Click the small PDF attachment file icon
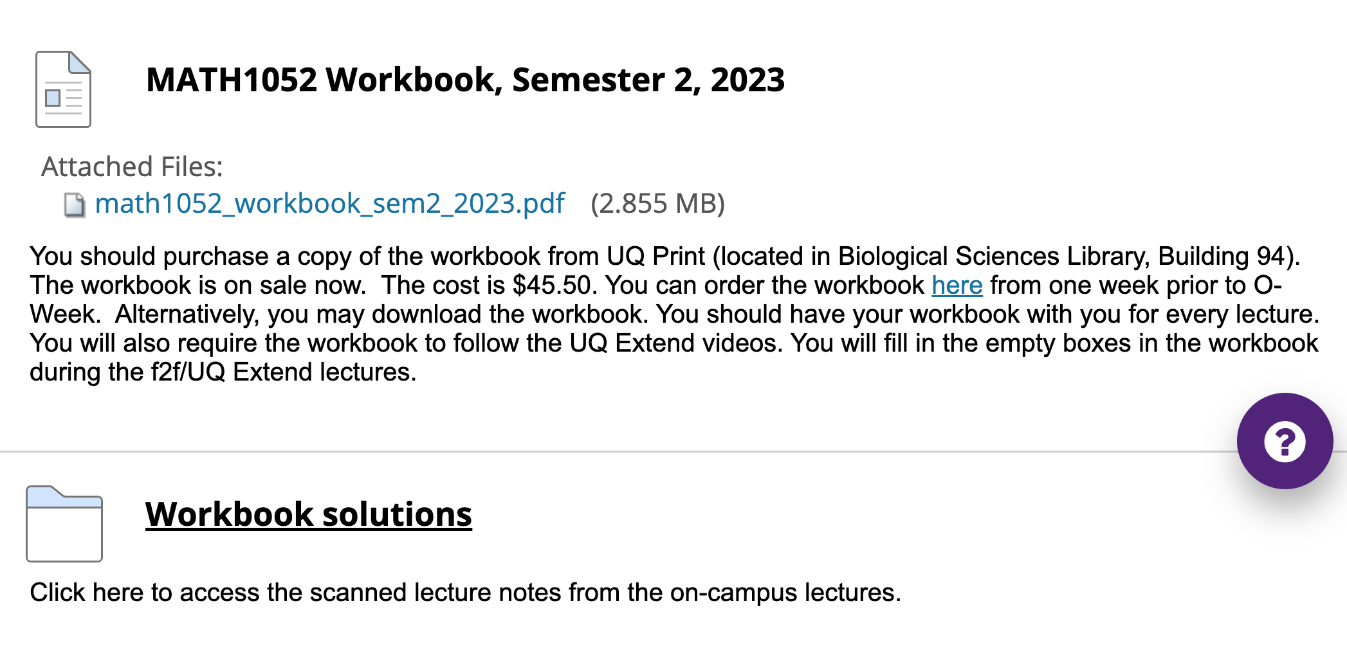The image size is (1347, 648). [x=75, y=205]
